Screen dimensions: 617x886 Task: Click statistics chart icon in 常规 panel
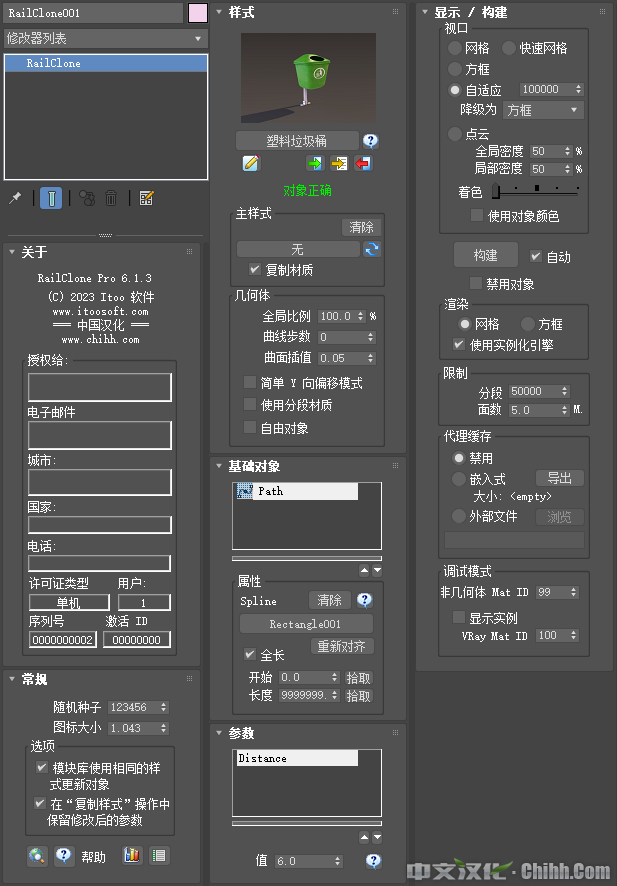click(x=132, y=855)
